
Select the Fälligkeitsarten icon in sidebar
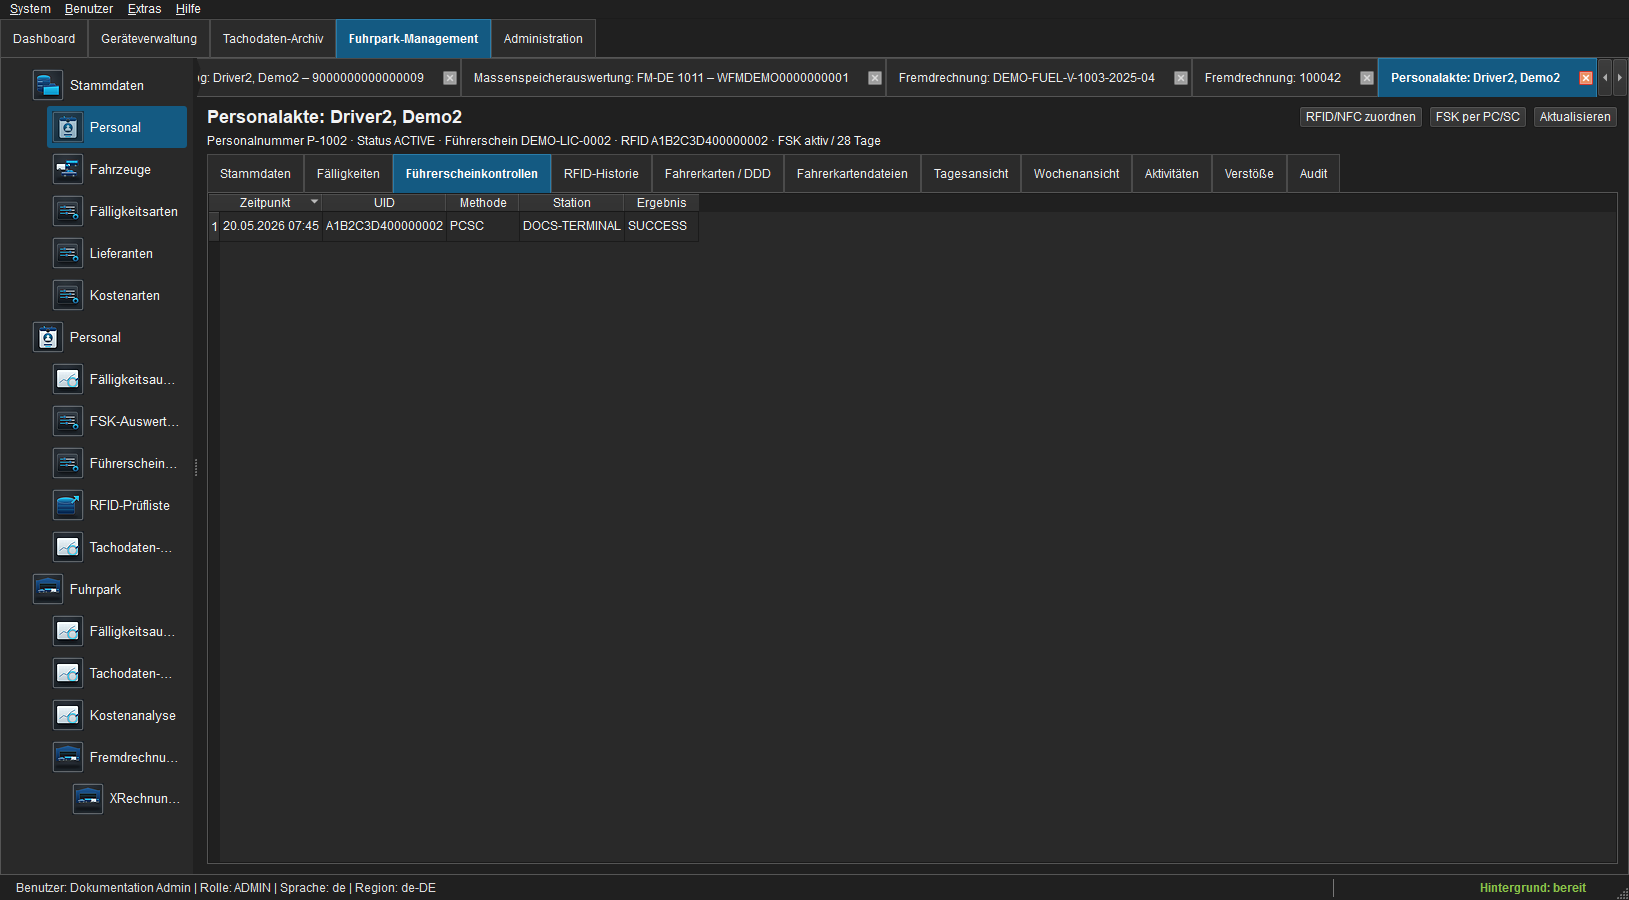coord(68,211)
